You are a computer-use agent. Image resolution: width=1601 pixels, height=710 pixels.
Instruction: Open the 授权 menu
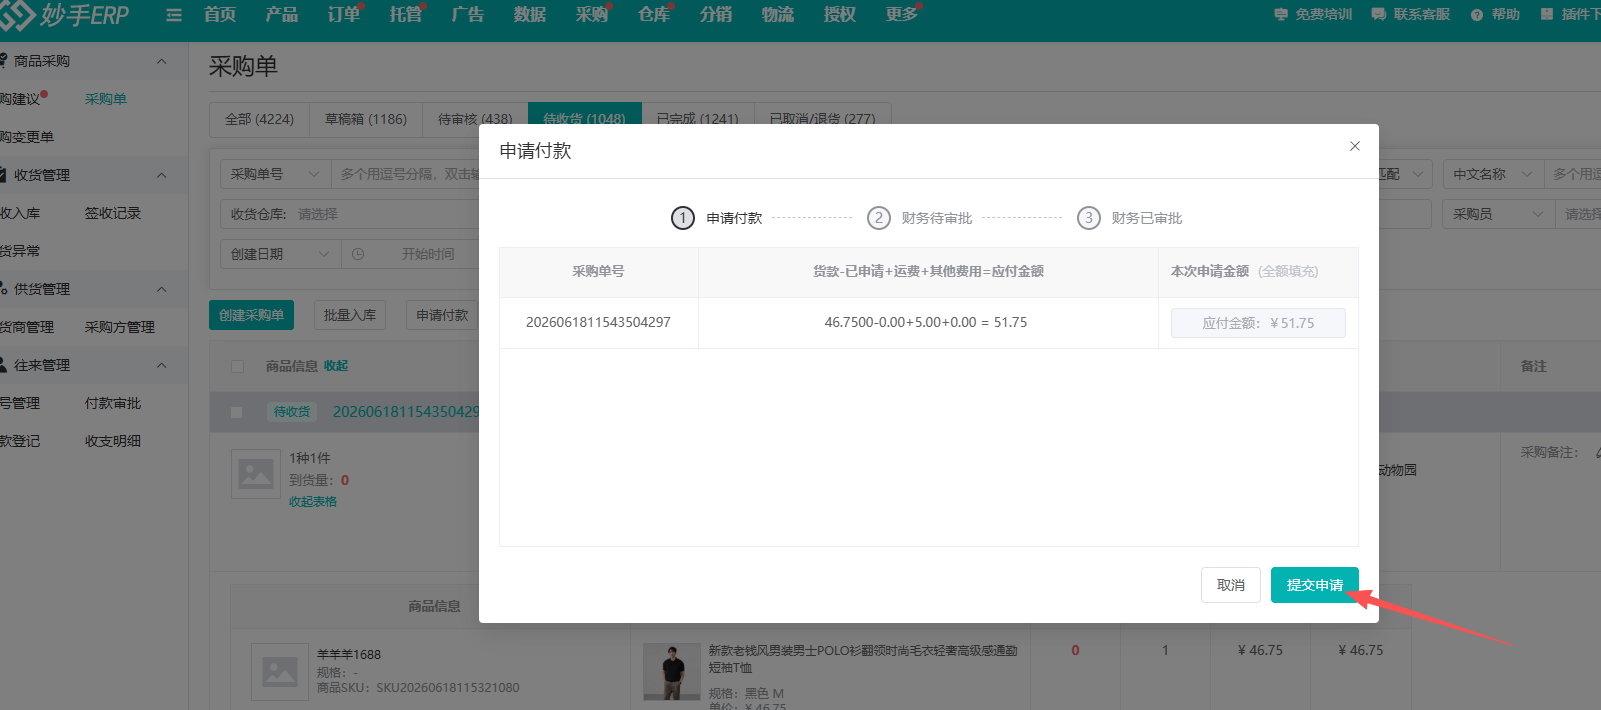click(840, 14)
